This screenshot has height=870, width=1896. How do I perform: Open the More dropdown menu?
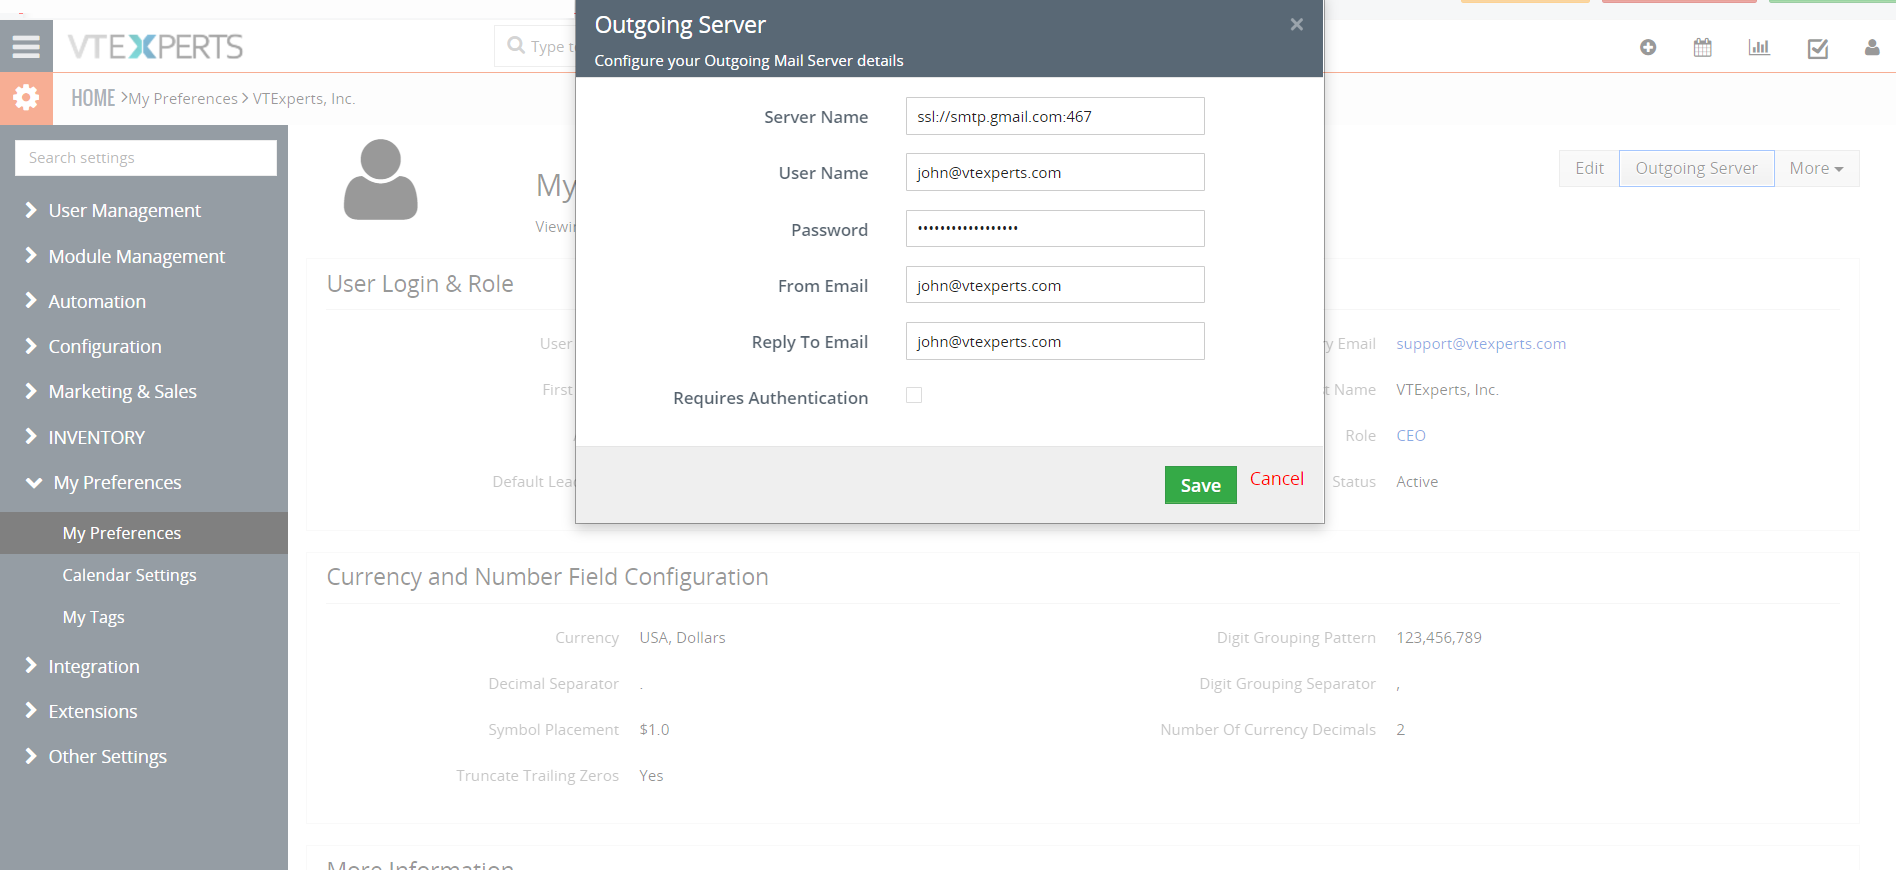pyautogui.click(x=1816, y=168)
